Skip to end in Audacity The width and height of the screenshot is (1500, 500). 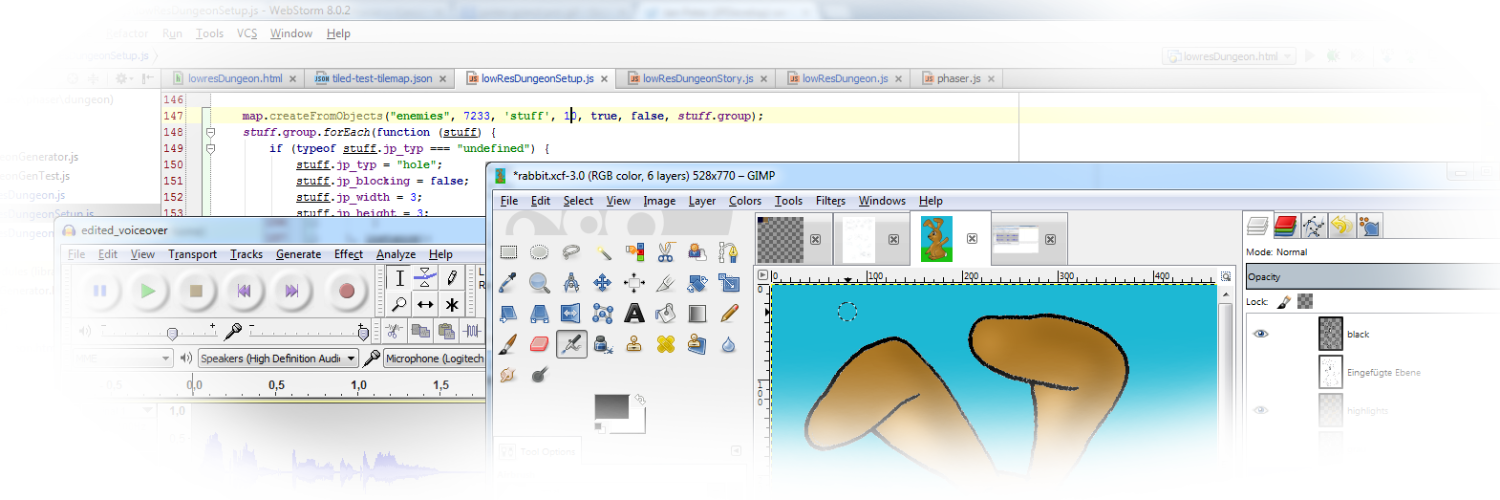point(291,291)
